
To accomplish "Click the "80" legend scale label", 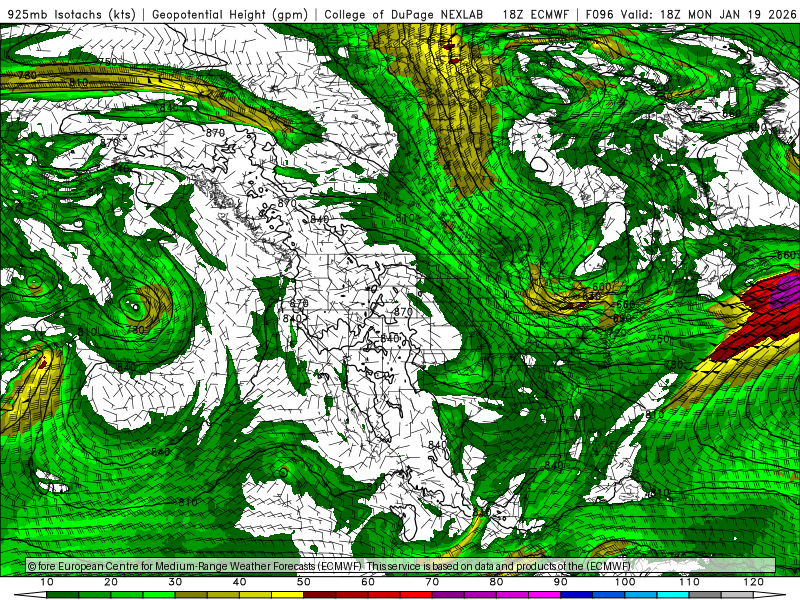I will click(496, 582).
